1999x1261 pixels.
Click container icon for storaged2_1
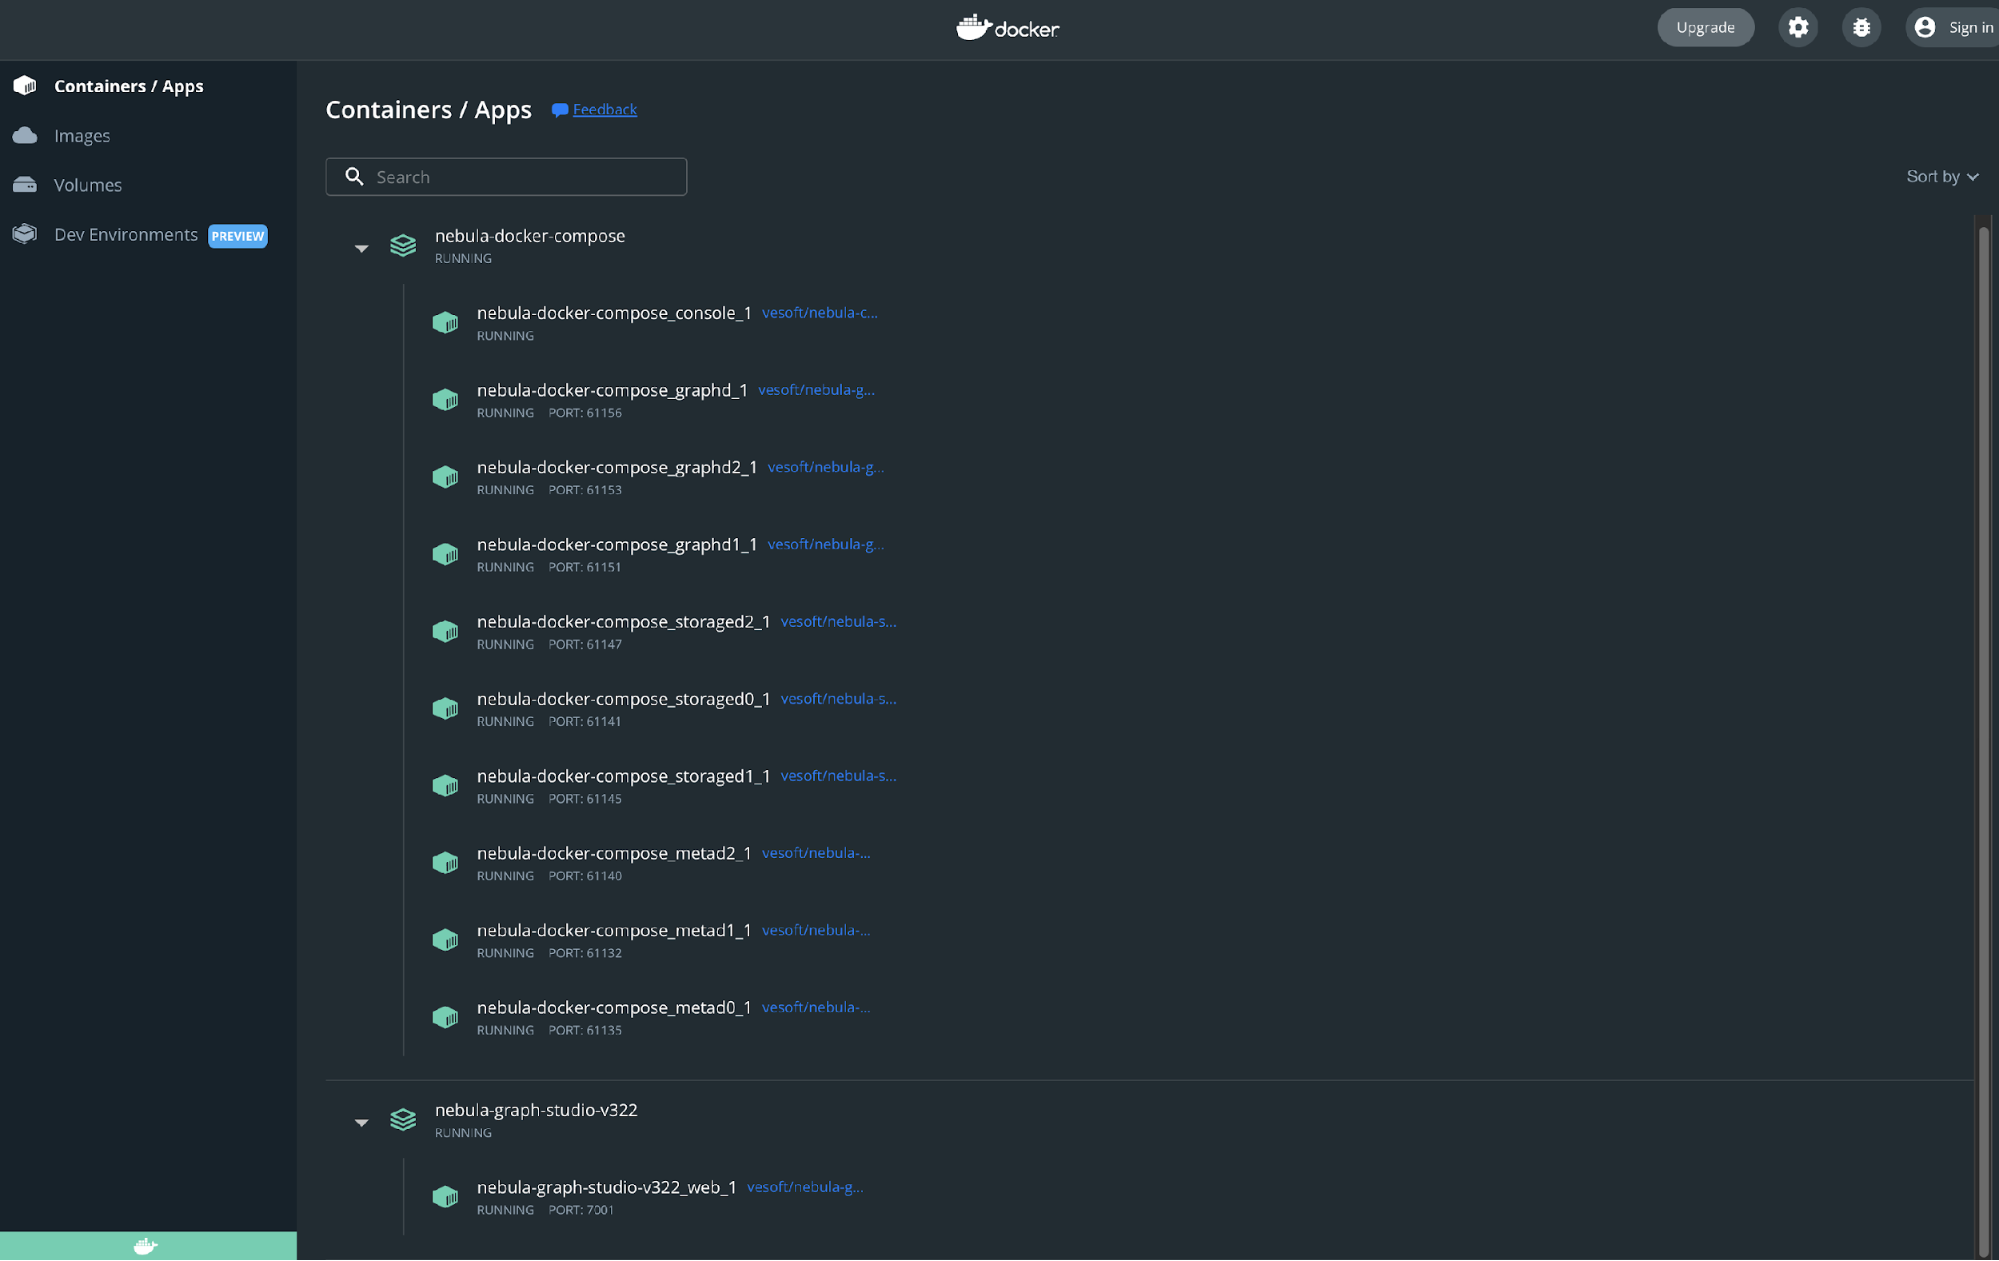(445, 631)
